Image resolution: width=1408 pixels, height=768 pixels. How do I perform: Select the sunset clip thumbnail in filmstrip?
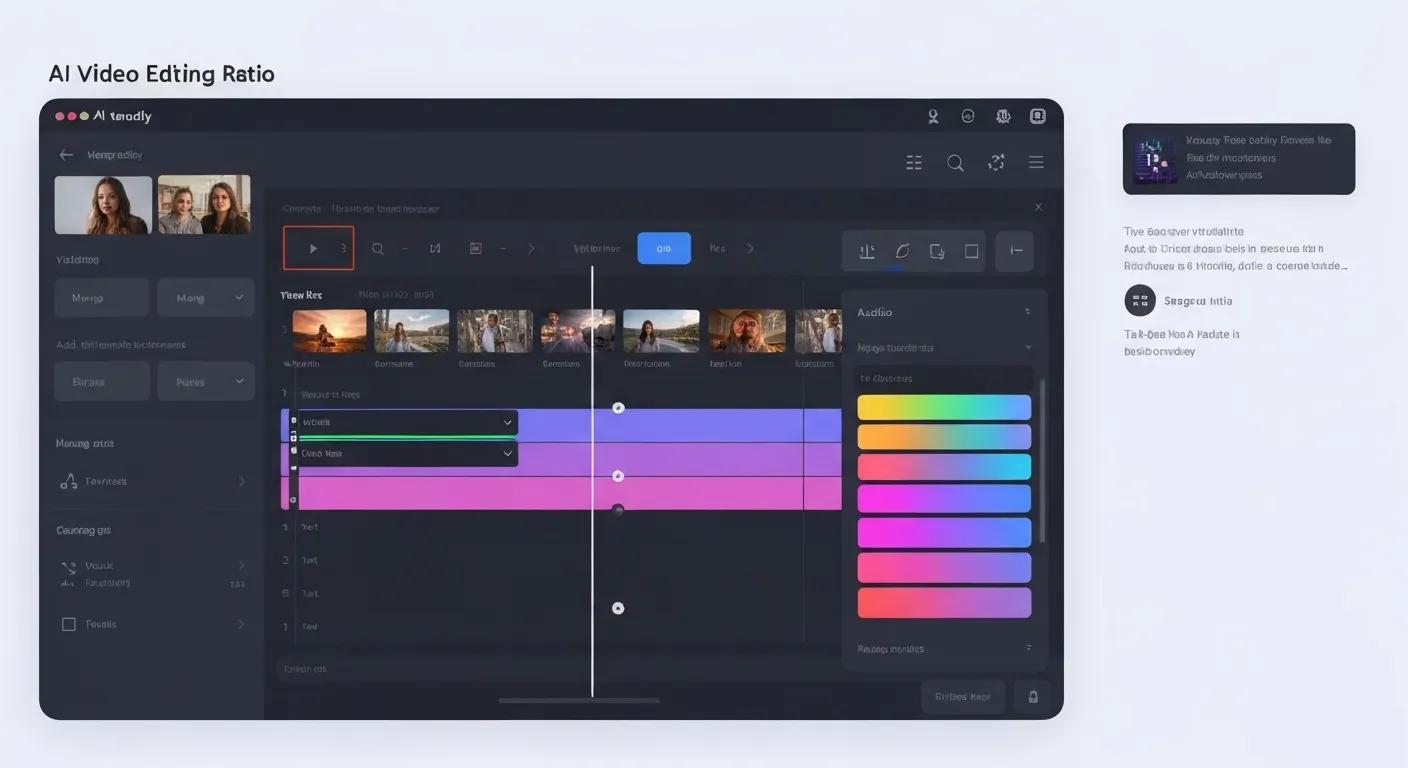329,331
